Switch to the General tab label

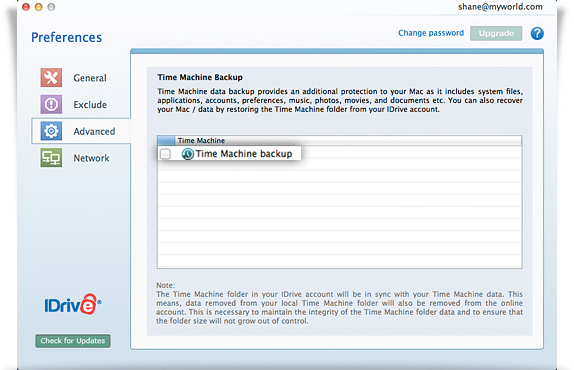tap(90, 78)
